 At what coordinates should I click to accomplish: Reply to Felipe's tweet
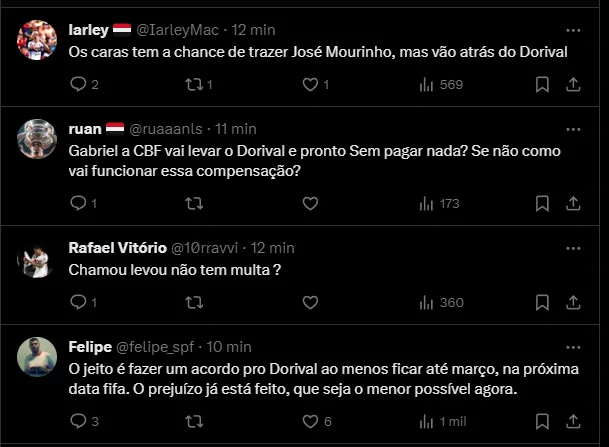[x=78, y=421]
